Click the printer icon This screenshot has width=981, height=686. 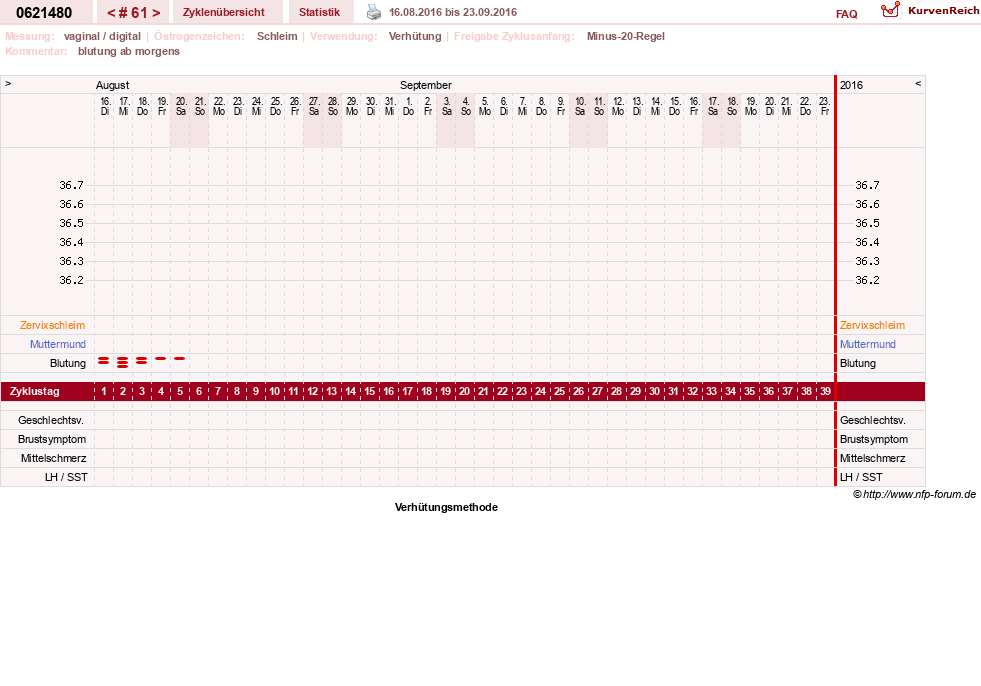(374, 12)
